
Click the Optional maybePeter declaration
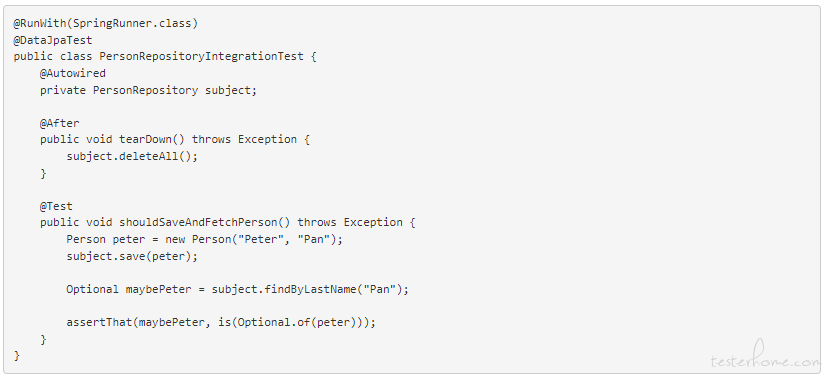point(129,289)
